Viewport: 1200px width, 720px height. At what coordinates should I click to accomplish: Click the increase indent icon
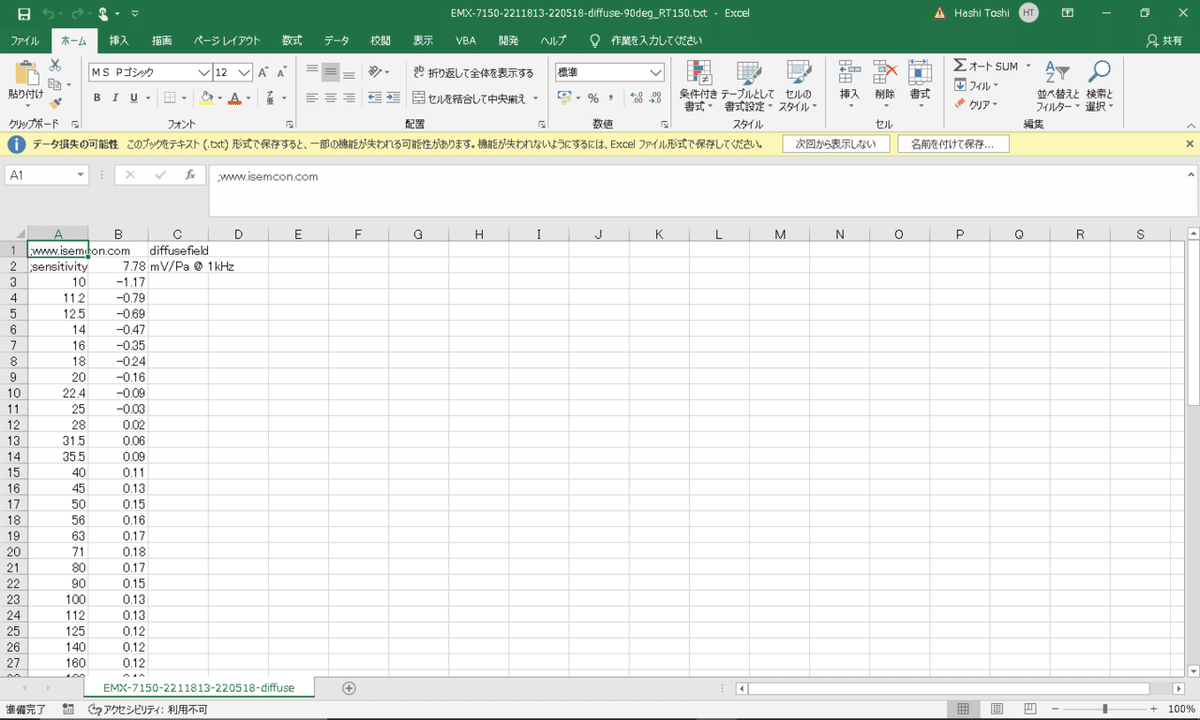394,98
